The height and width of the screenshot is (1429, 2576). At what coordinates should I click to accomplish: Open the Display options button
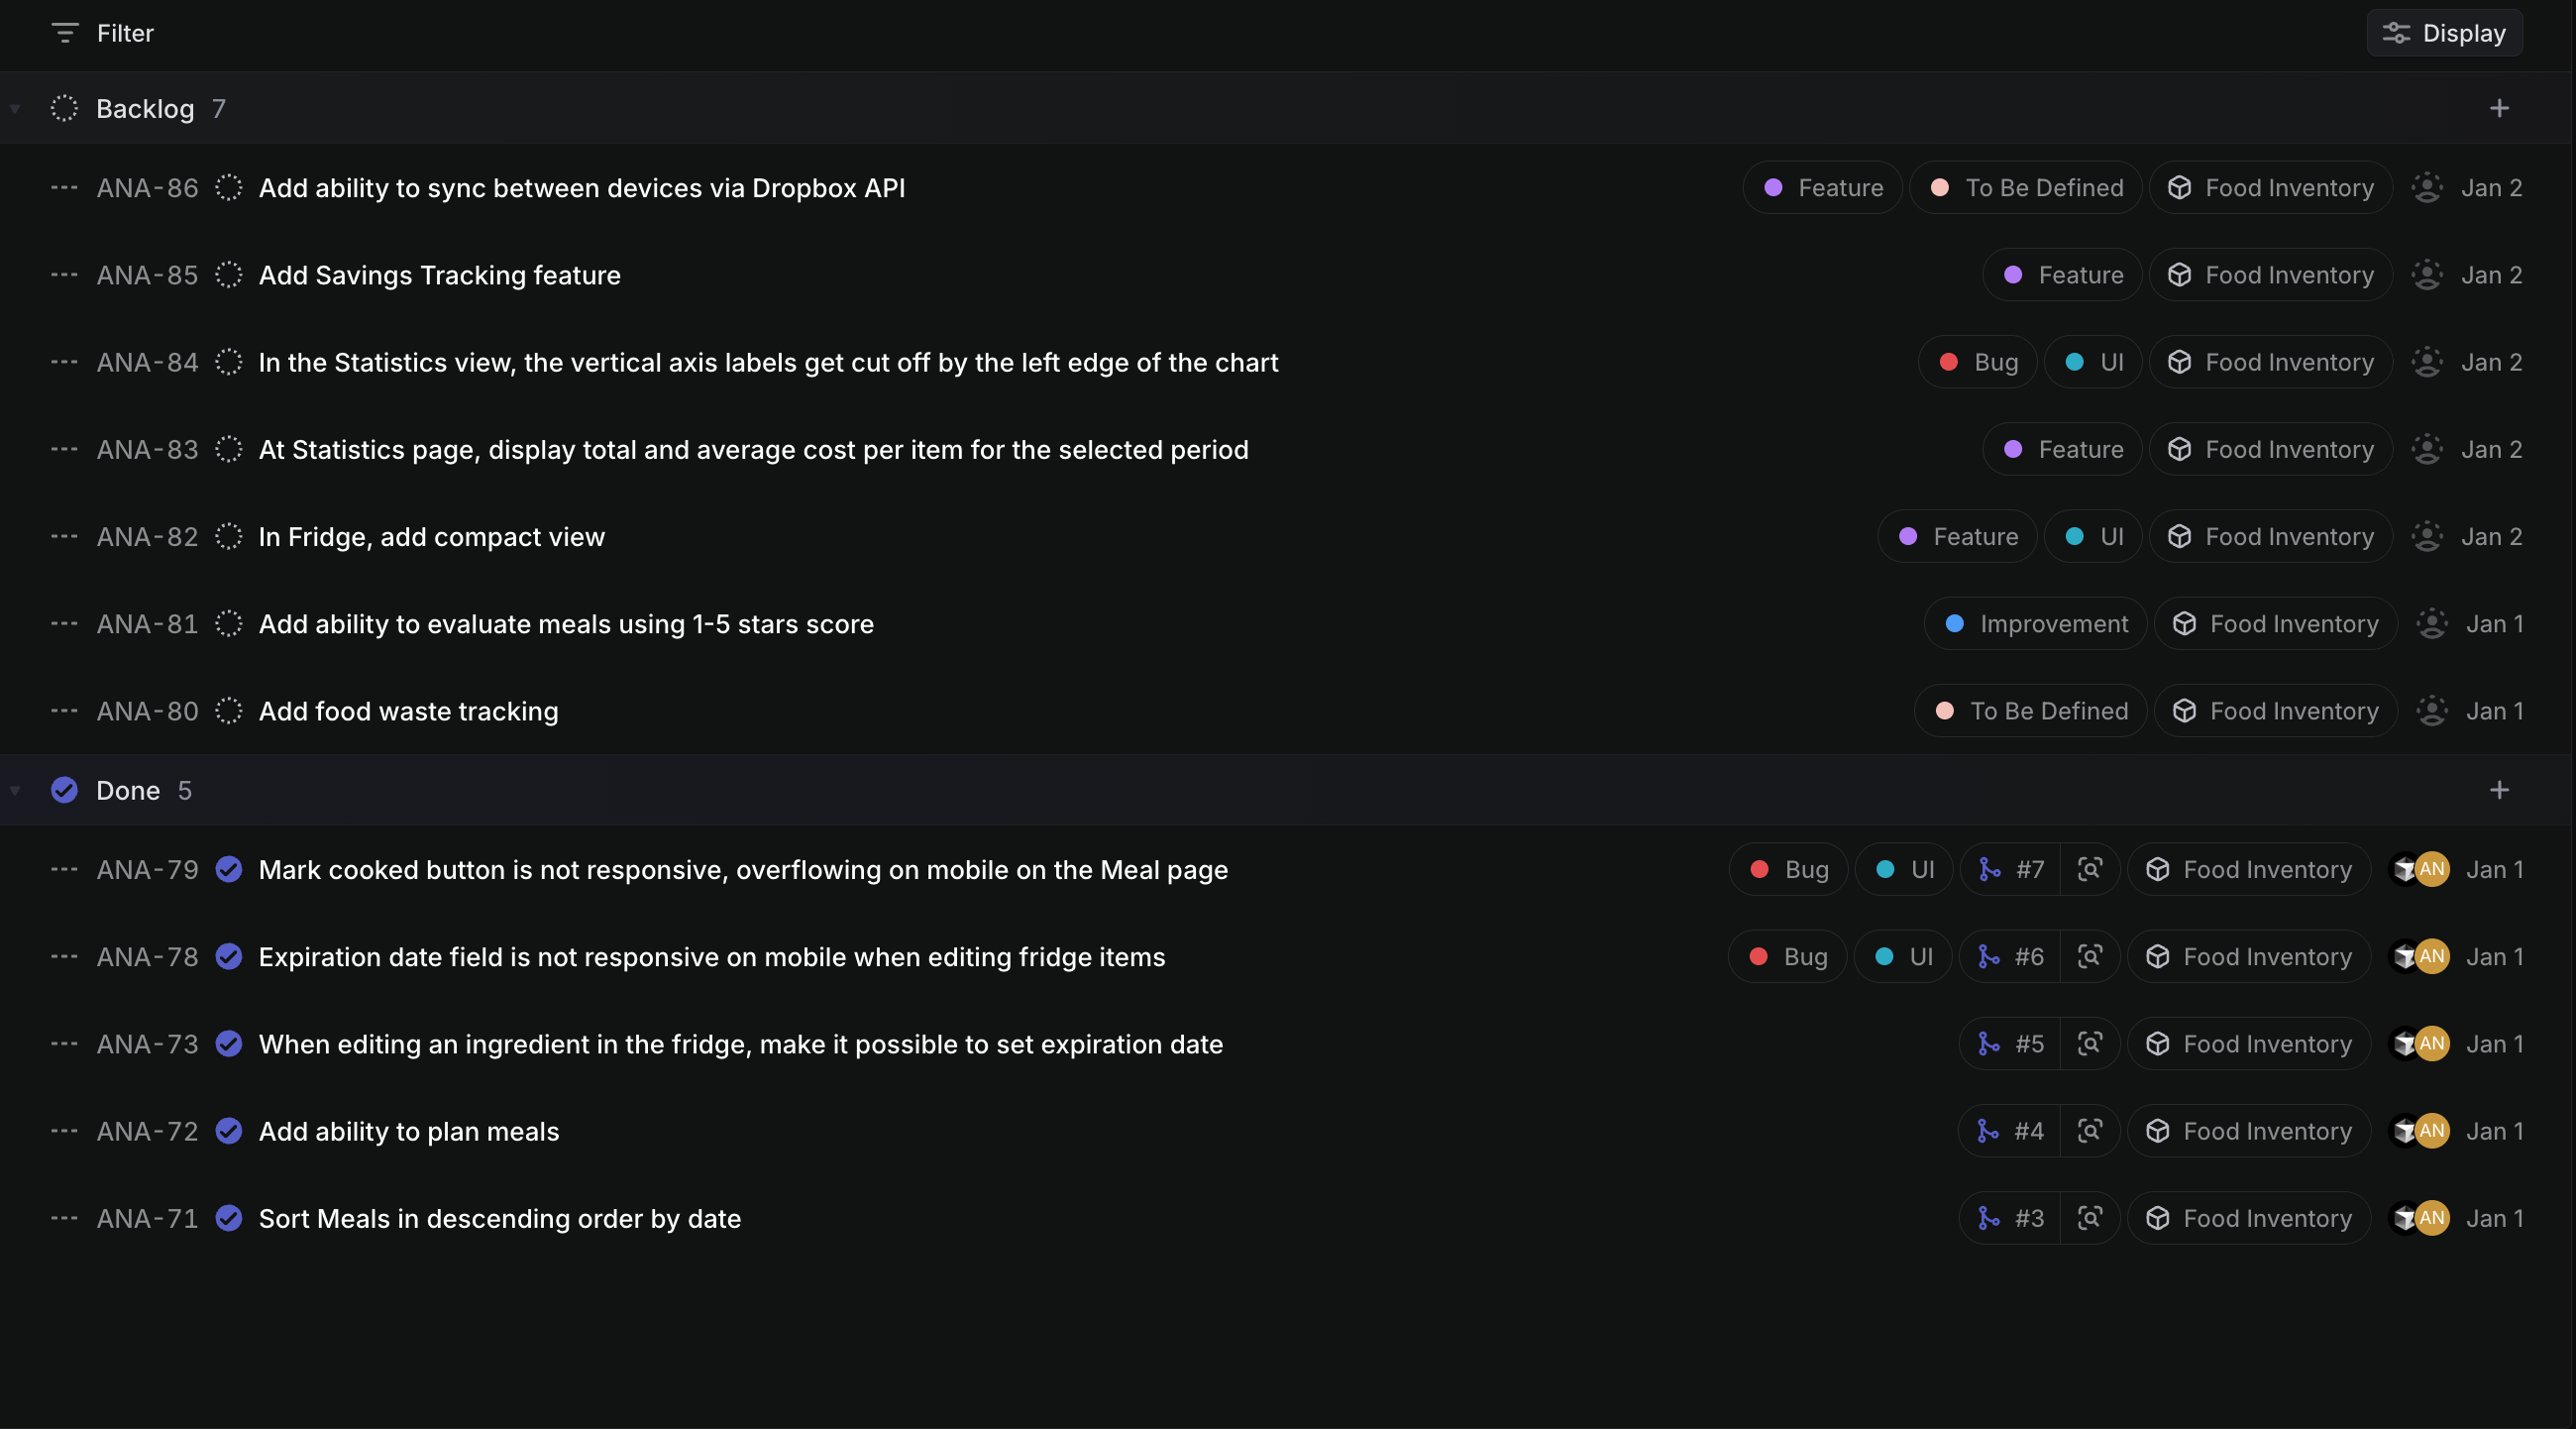pos(2443,33)
